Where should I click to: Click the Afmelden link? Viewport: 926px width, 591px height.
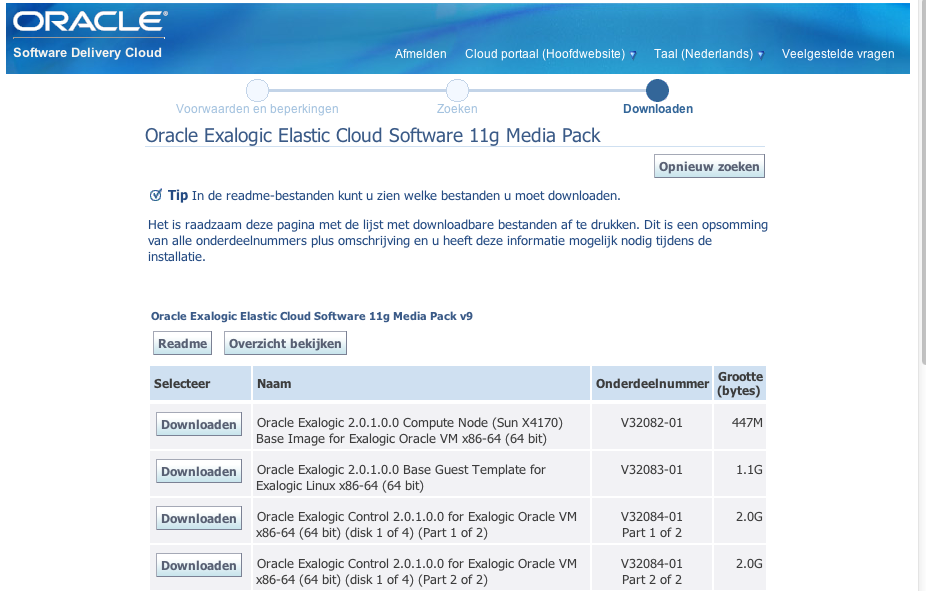[x=420, y=54]
